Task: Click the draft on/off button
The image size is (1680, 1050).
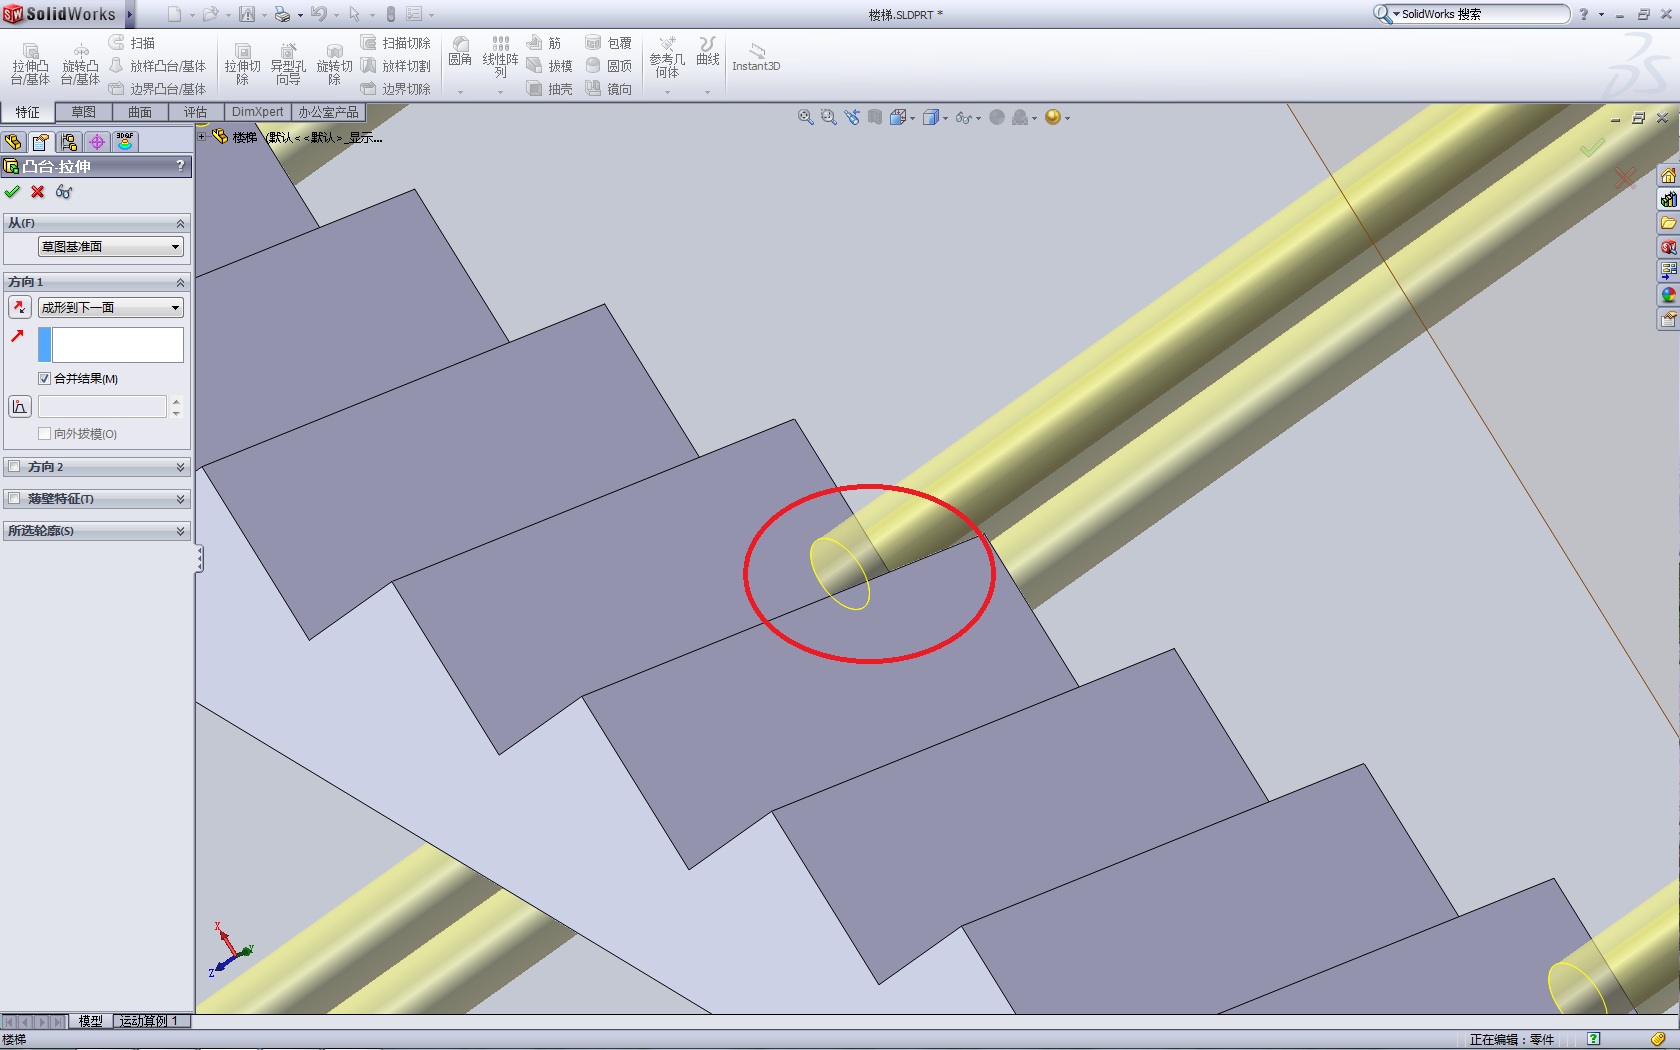Action: click(x=19, y=406)
